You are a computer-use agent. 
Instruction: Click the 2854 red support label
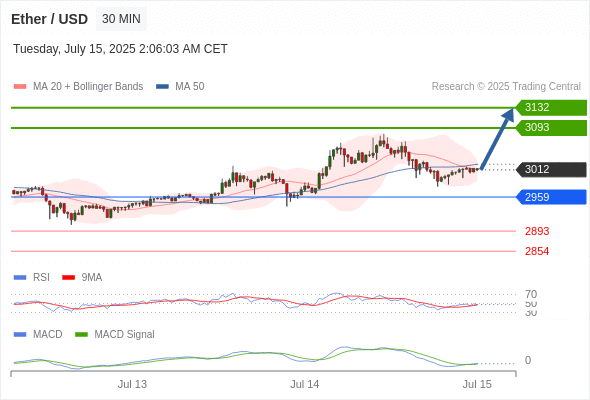click(x=537, y=251)
